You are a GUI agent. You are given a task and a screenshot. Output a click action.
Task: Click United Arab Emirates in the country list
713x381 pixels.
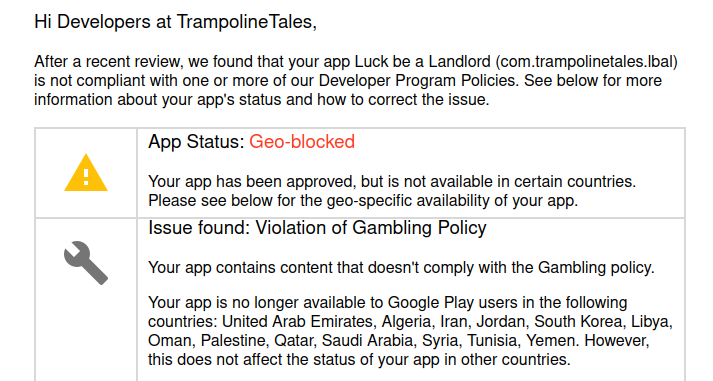[299, 321]
